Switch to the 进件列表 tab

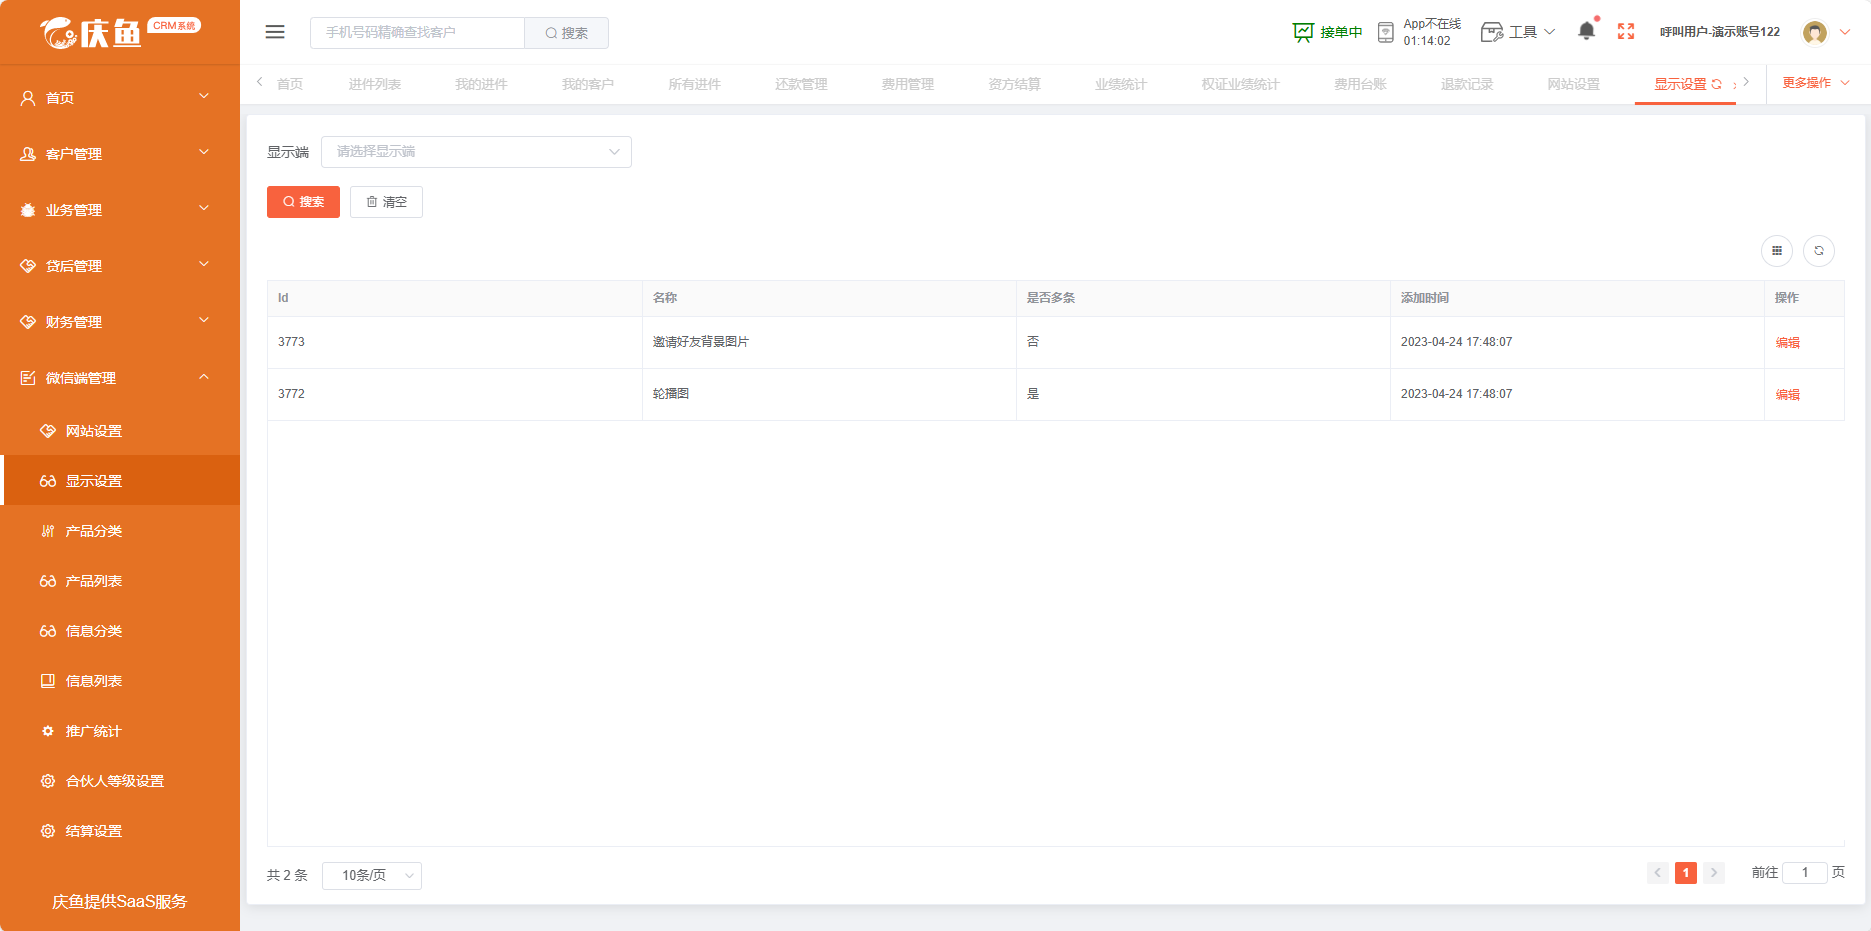(375, 84)
